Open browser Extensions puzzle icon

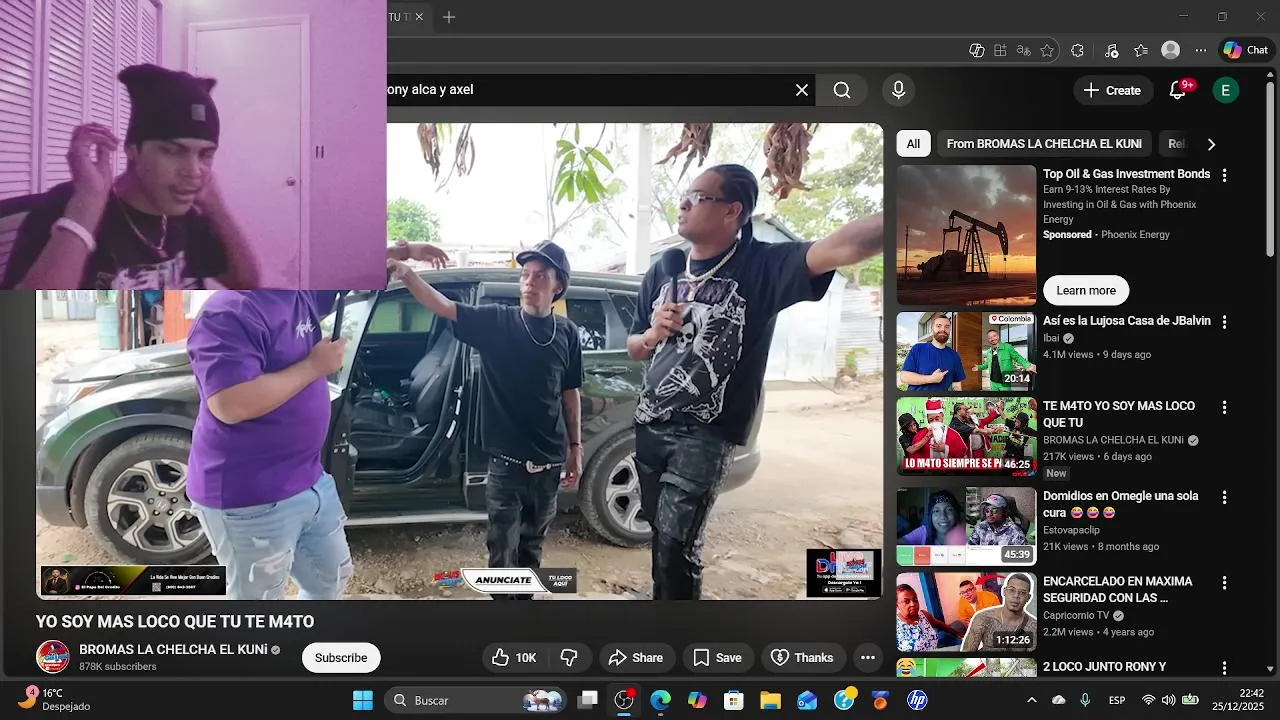1077,50
